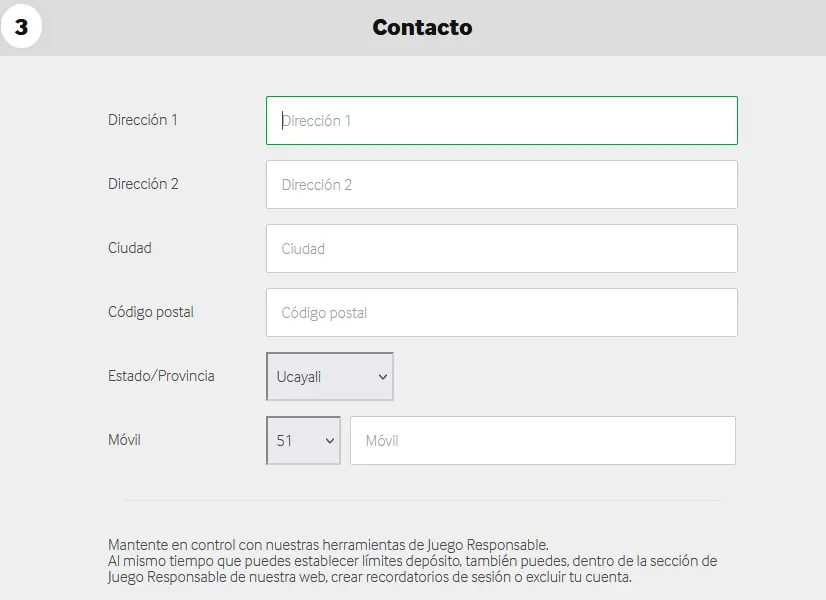Viewport: 826px width, 600px height.
Task: Click the Dirección 2 input field
Action: (500, 184)
